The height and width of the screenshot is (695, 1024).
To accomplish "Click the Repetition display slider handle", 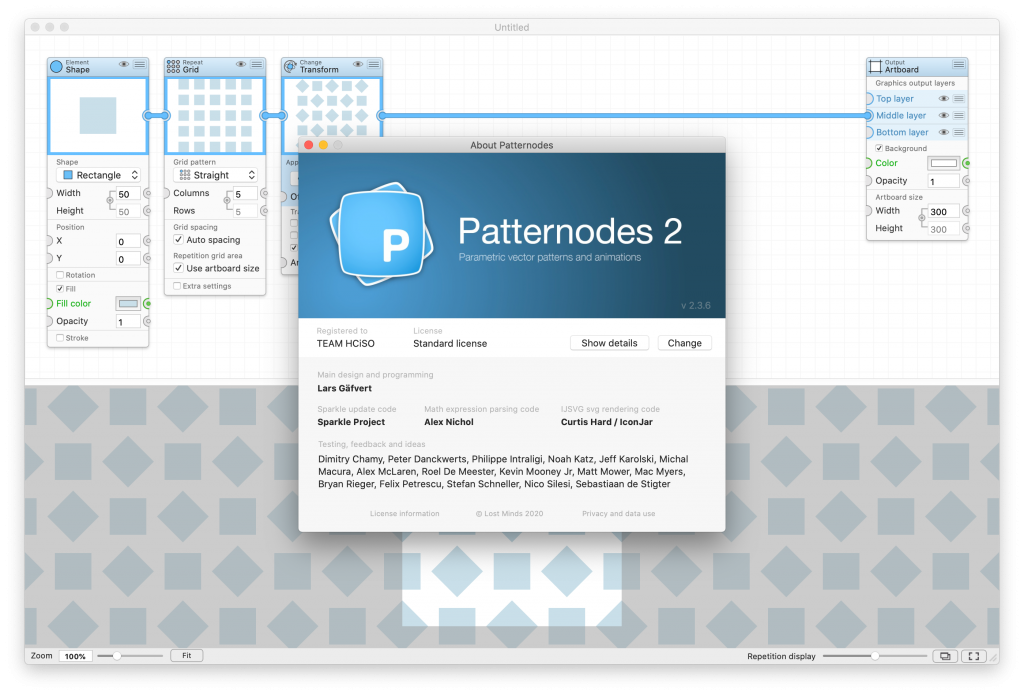I will point(874,656).
